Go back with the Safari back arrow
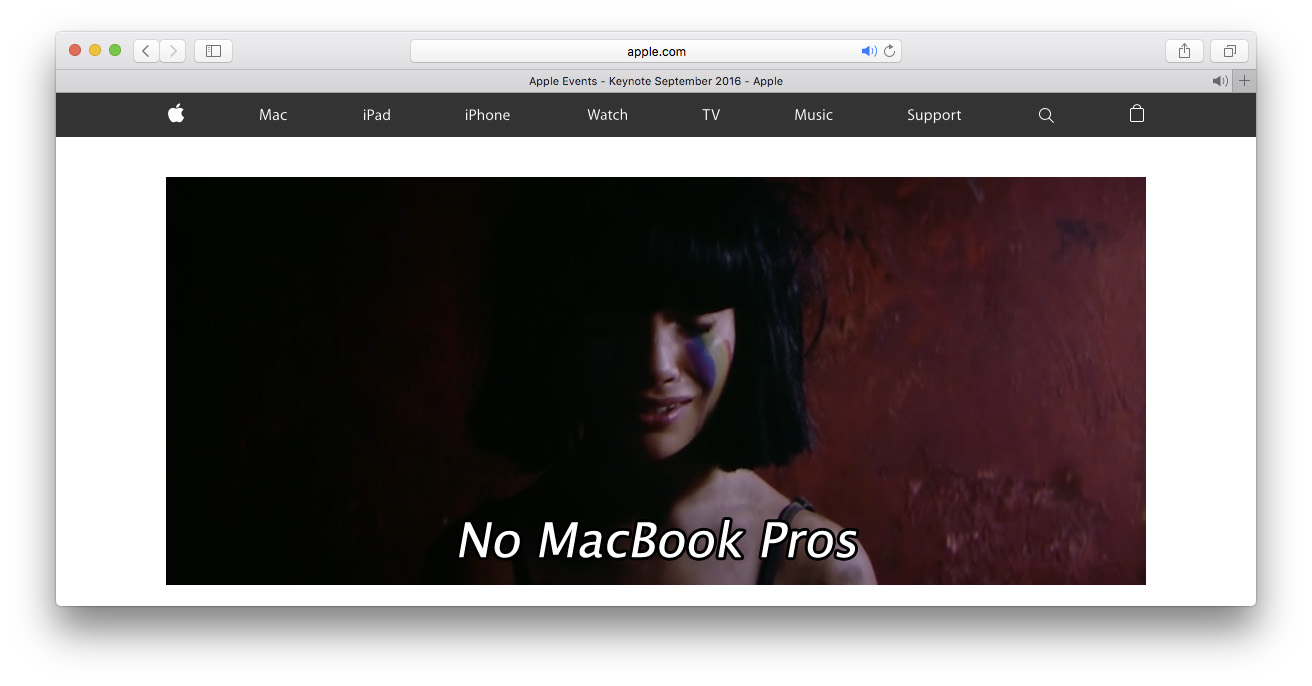This screenshot has height=686, width=1312. [146, 51]
